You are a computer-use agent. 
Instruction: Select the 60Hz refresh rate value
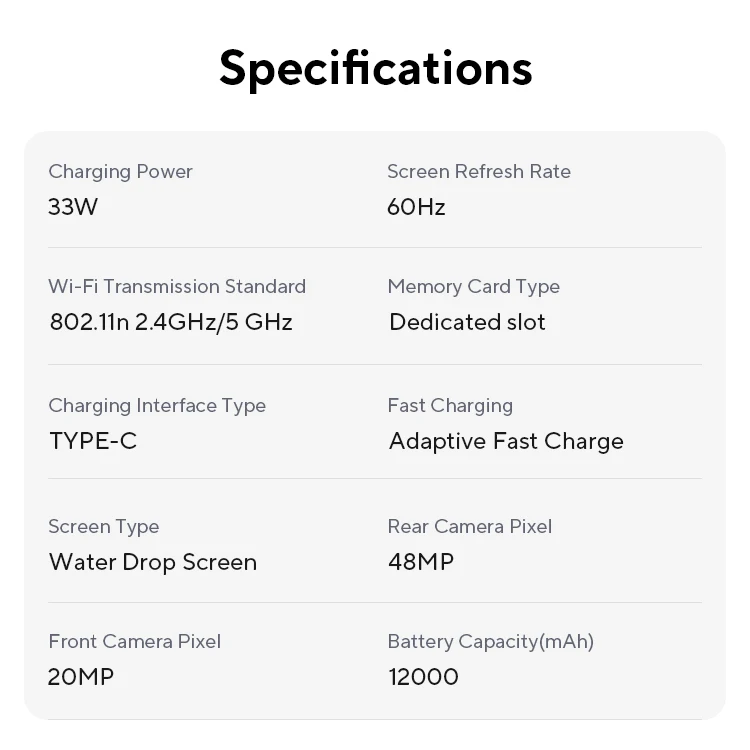tap(416, 208)
